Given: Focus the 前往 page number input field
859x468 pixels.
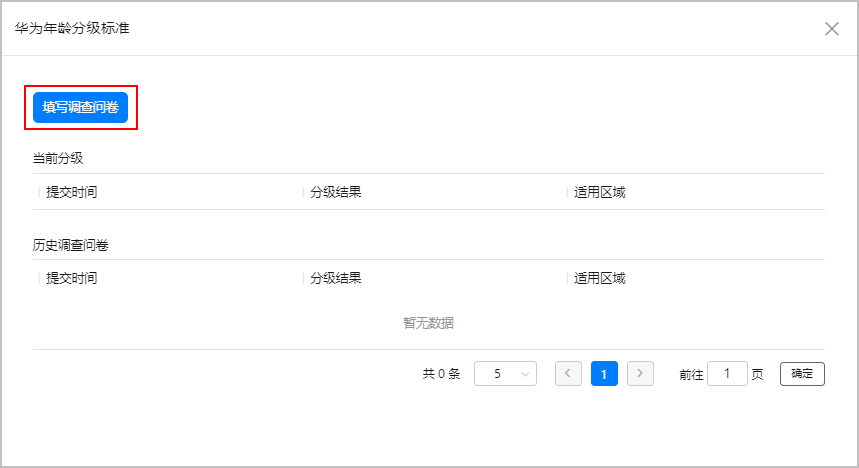Looking at the screenshot, I should 727,374.
